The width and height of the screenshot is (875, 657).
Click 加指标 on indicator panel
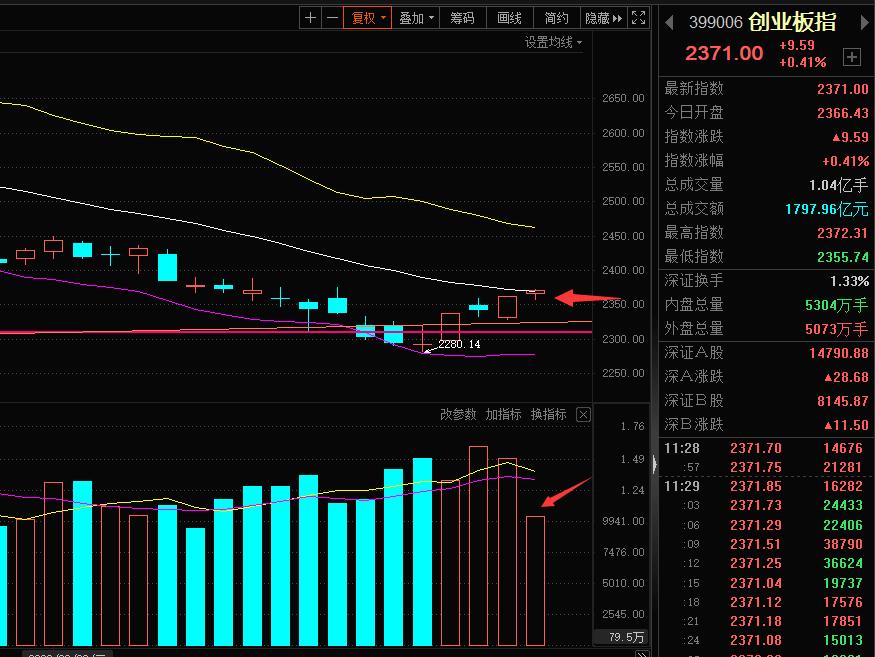(x=503, y=414)
